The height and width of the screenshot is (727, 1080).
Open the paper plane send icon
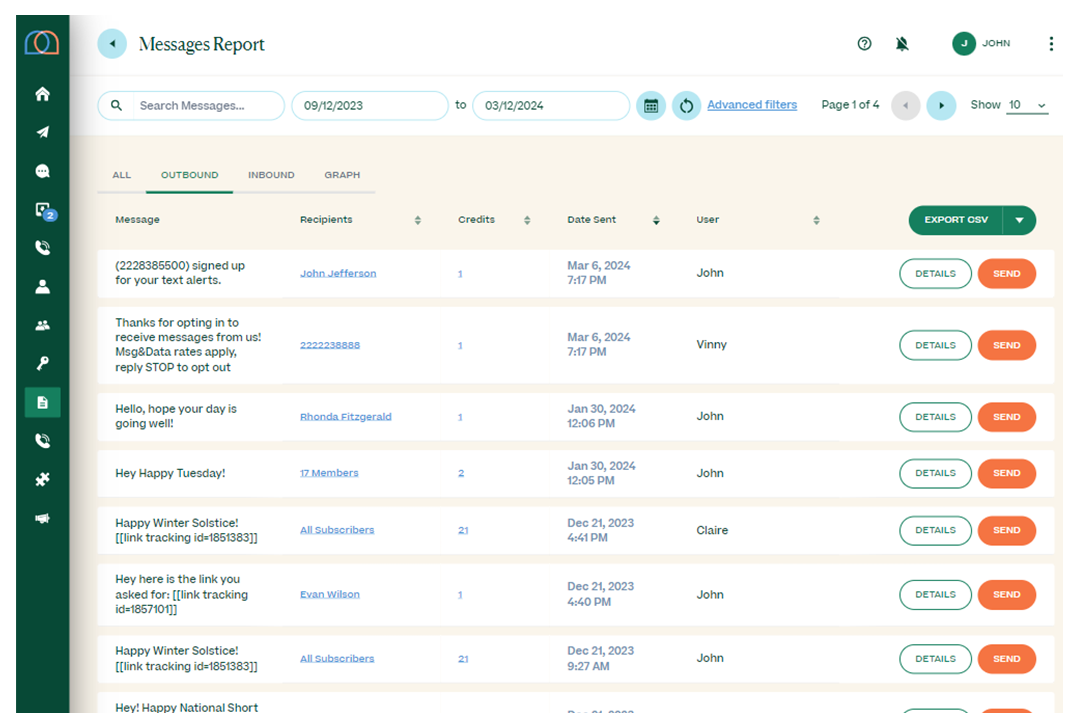coord(42,133)
